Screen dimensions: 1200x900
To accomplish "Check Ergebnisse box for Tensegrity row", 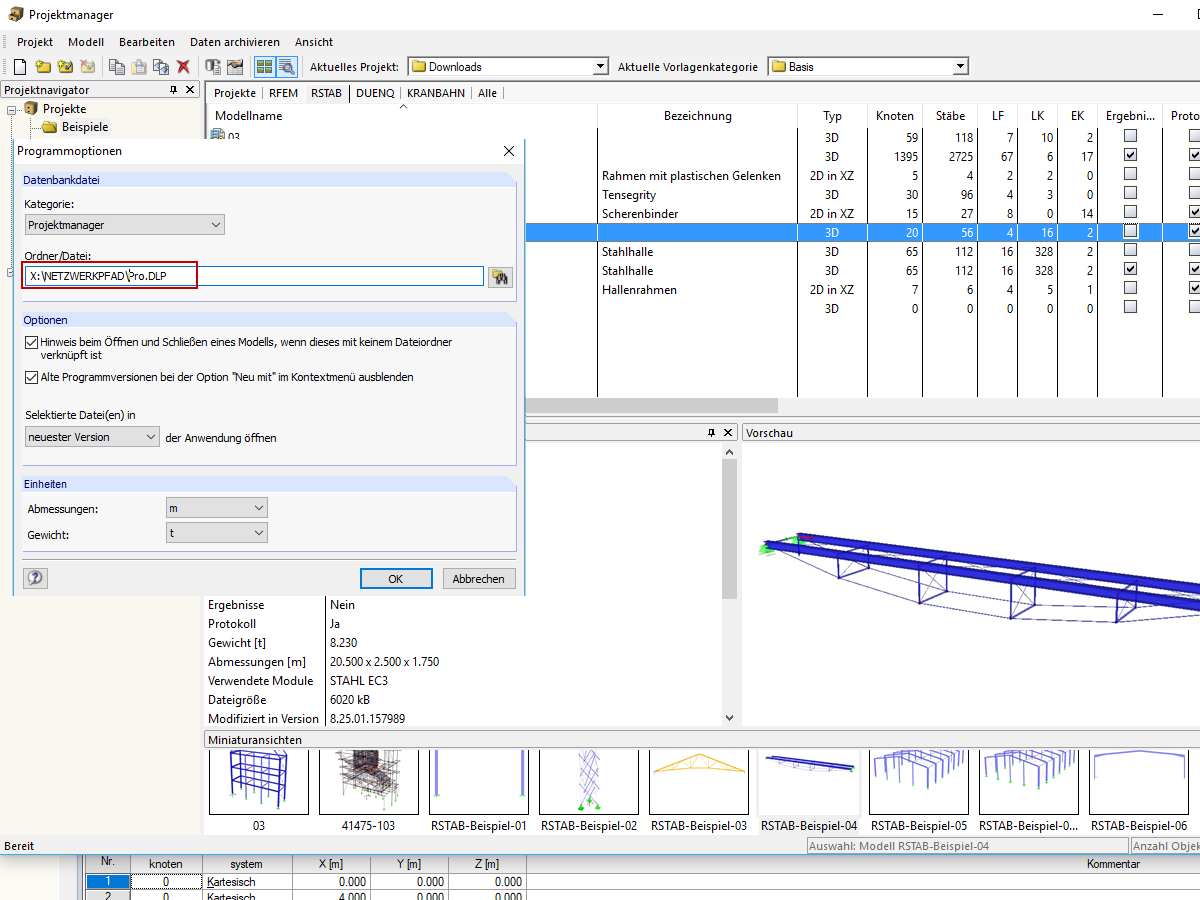I will pyautogui.click(x=1130, y=193).
